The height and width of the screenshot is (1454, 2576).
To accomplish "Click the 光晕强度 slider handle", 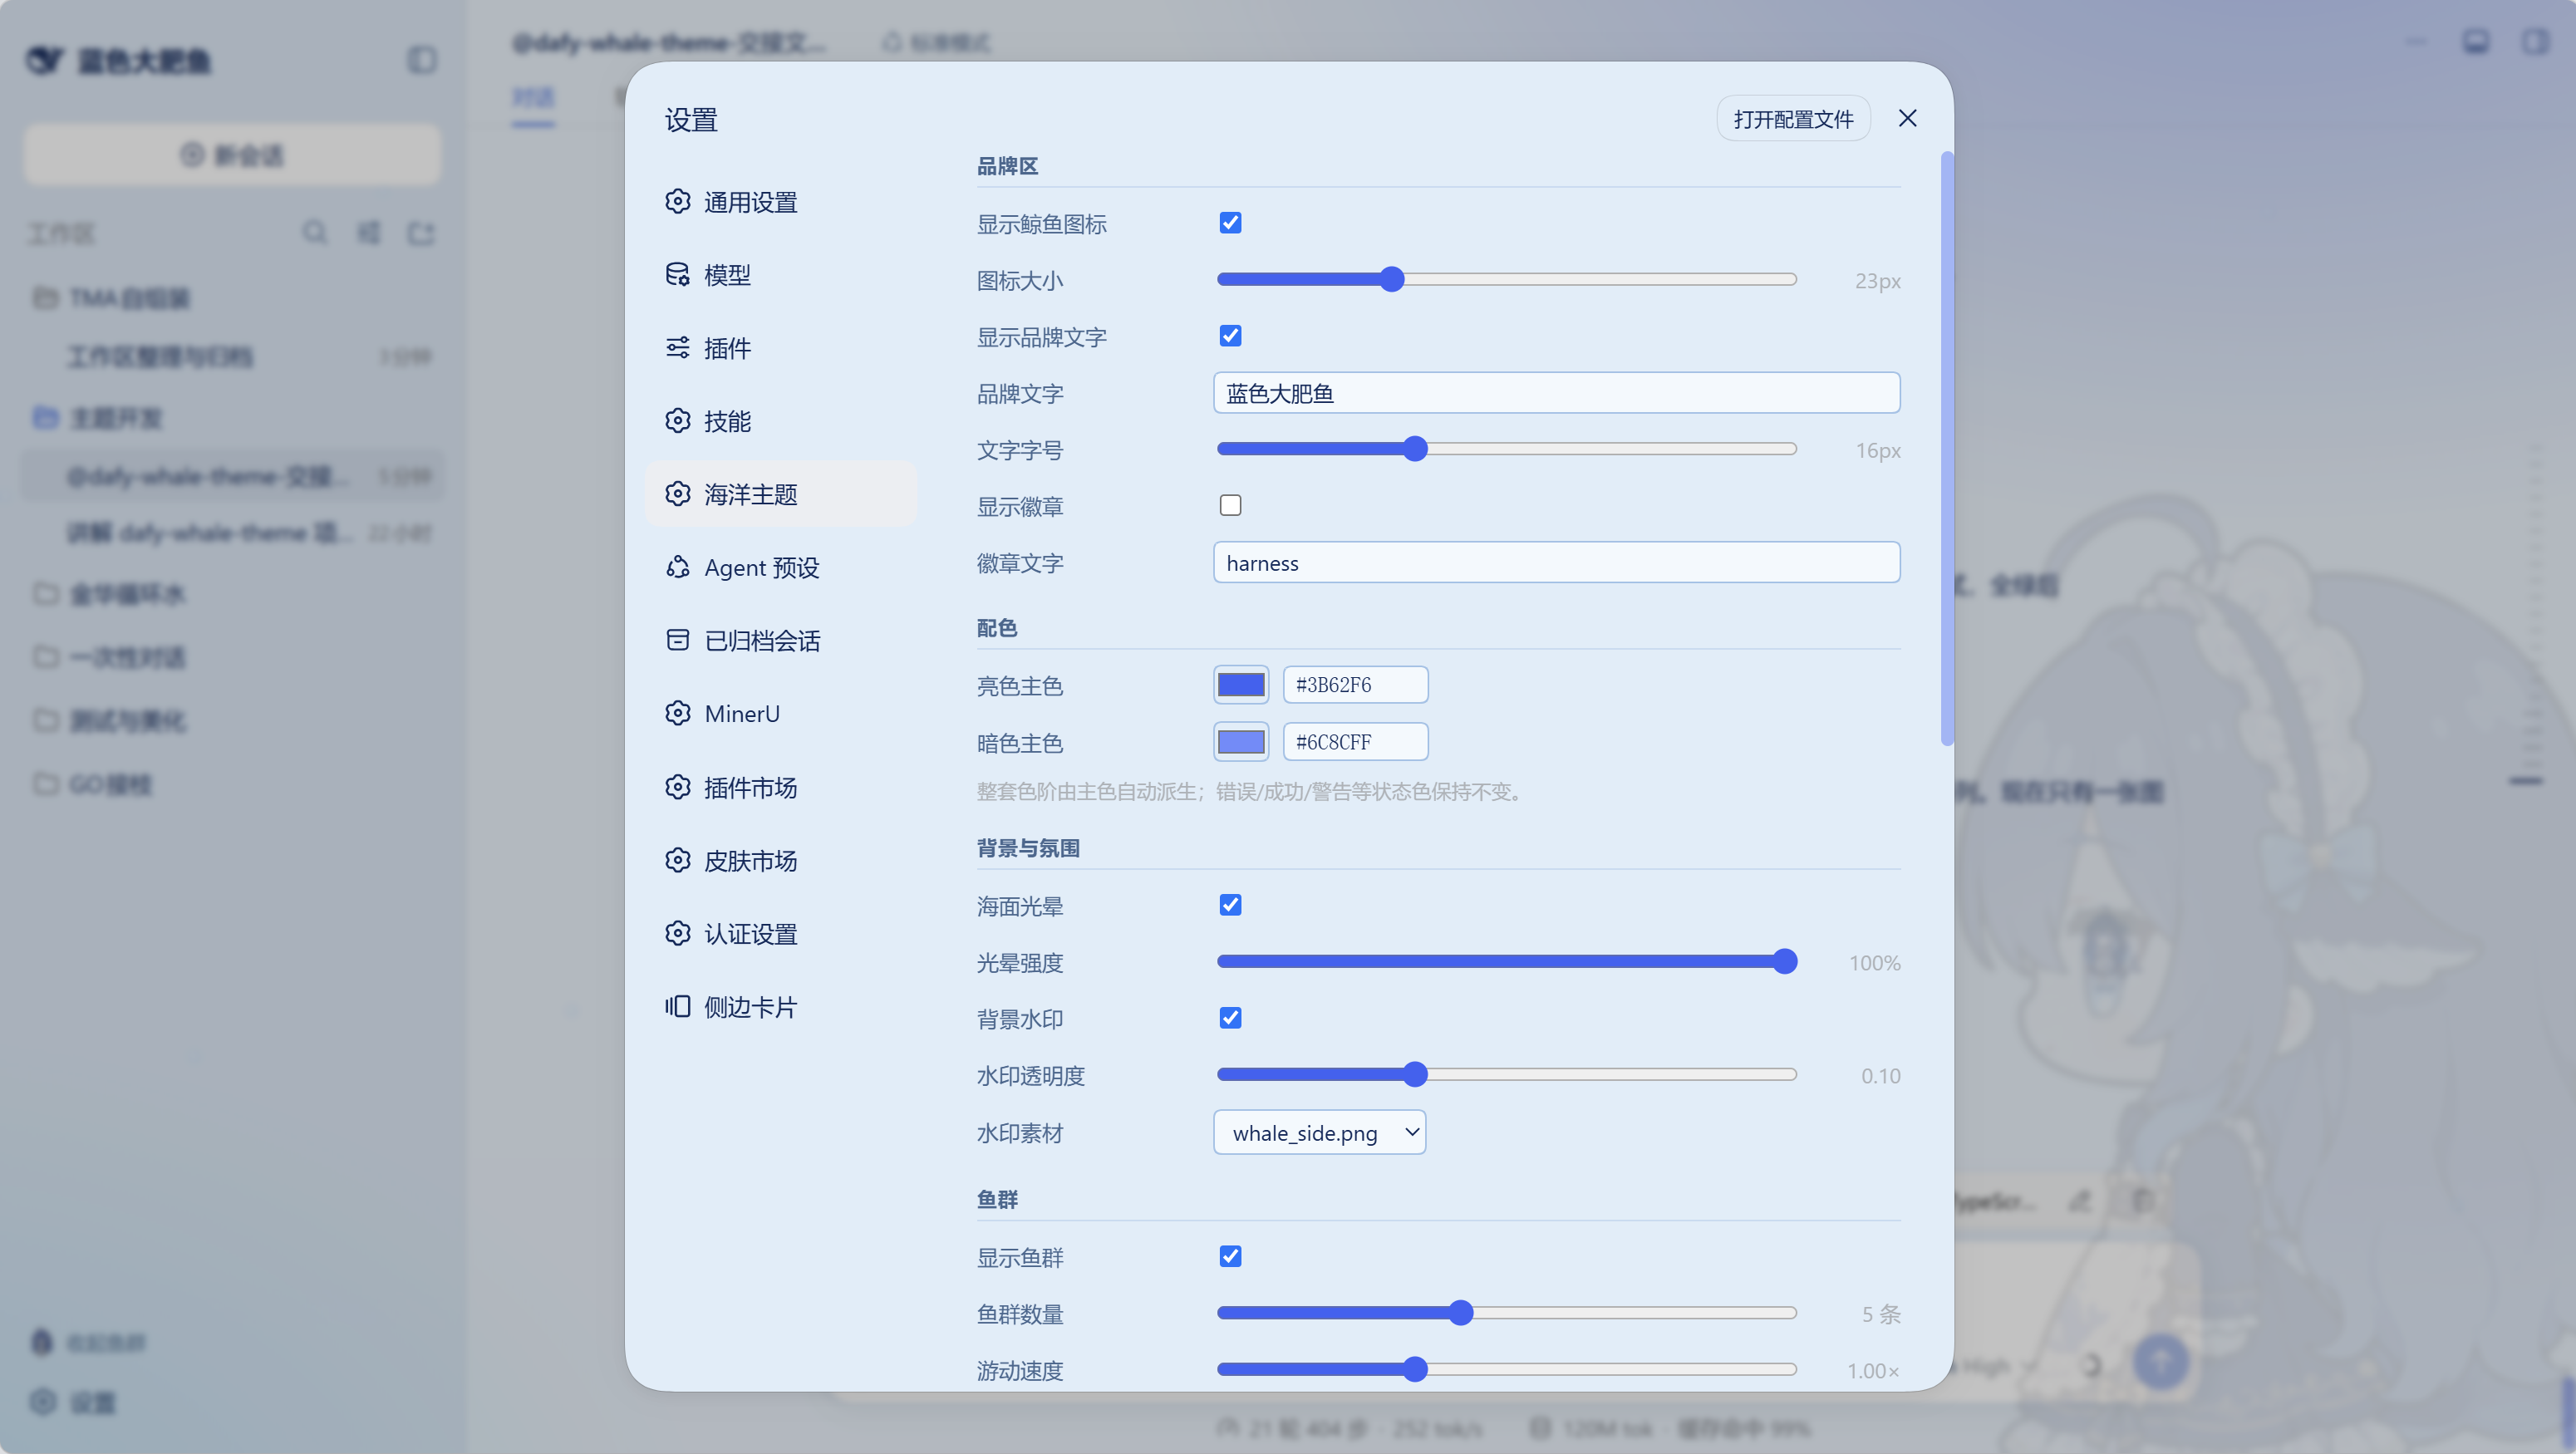I will coord(1784,962).
